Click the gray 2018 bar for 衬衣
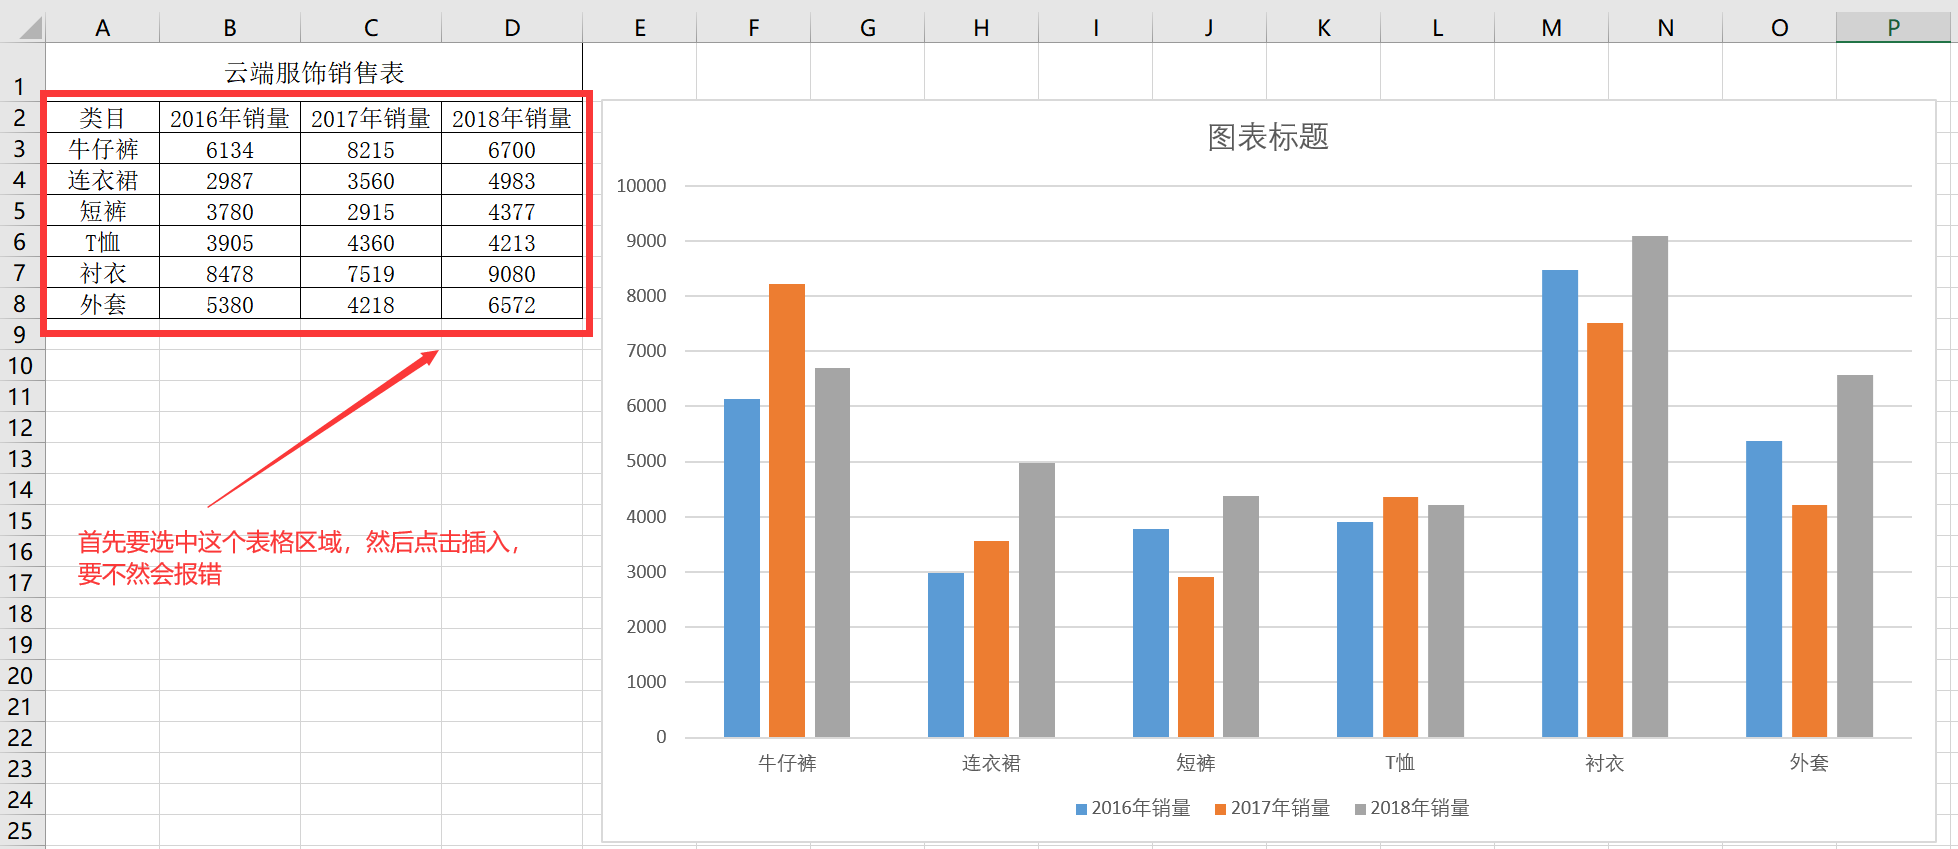Screen dimensions: 1958x849 pyautogui.click(x=1650, y=486)
